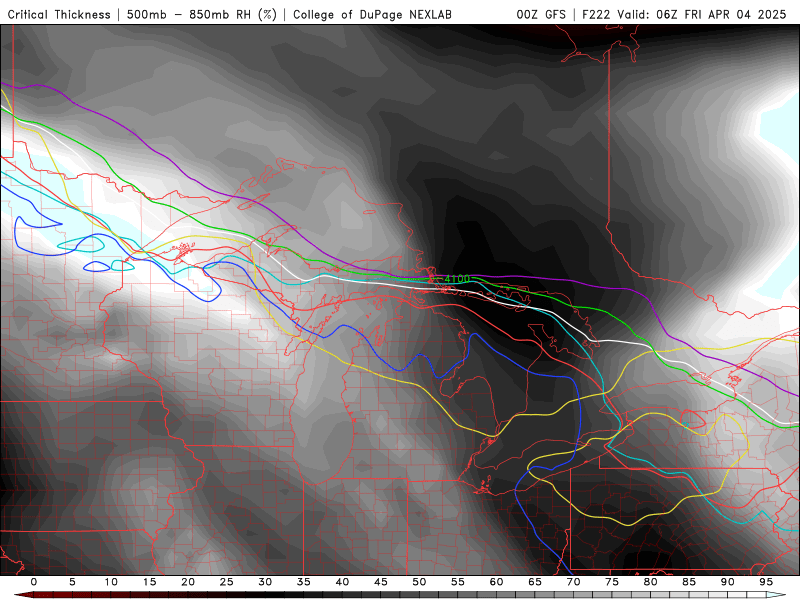Click the "95" colorbar tick label

(x=766, y=582)
